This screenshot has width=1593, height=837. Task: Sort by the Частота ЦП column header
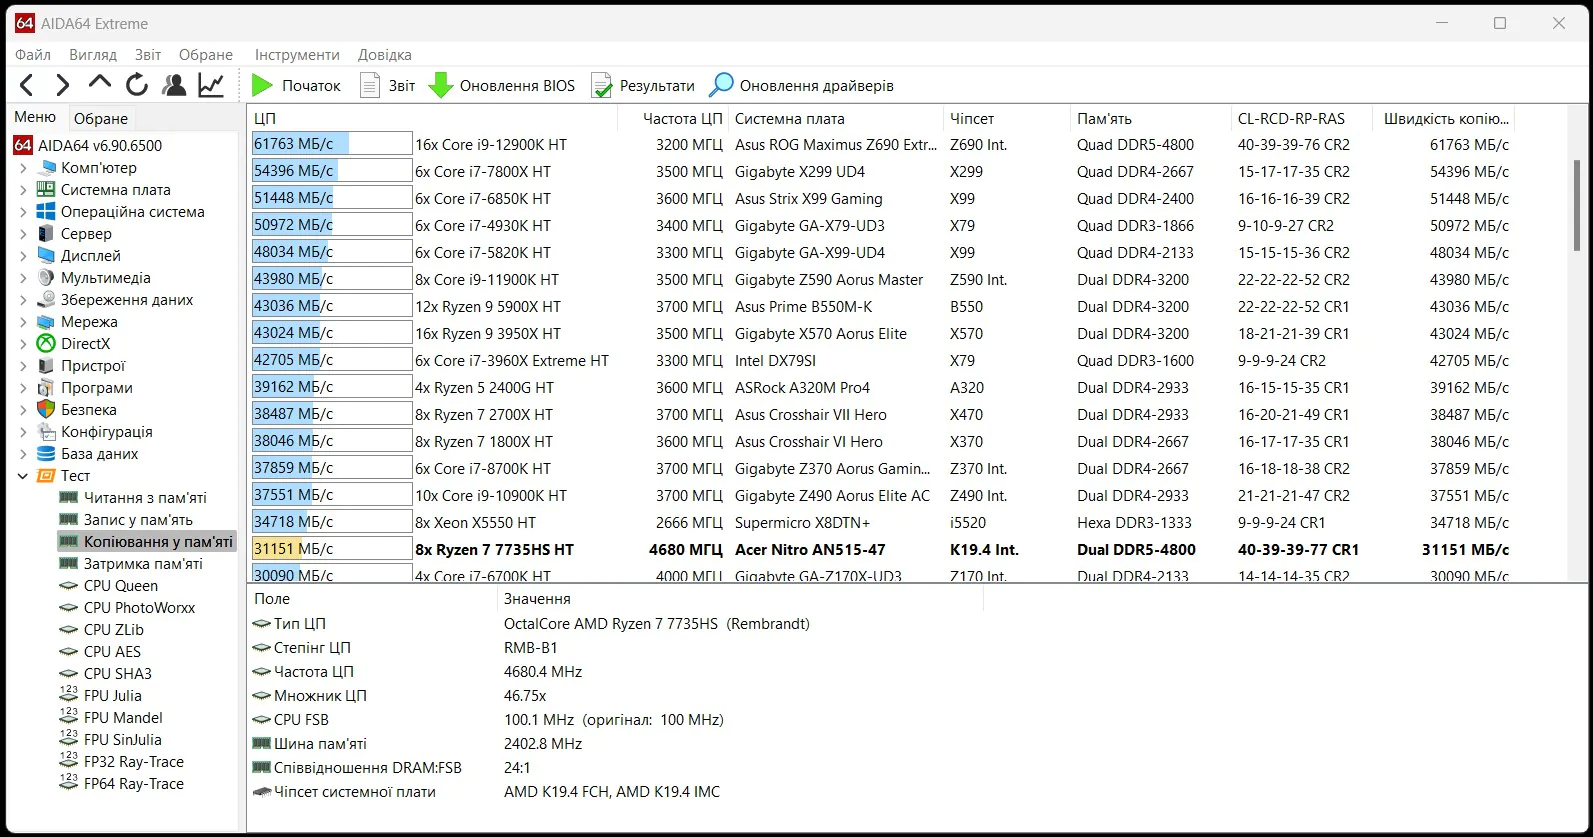[673, 118]
